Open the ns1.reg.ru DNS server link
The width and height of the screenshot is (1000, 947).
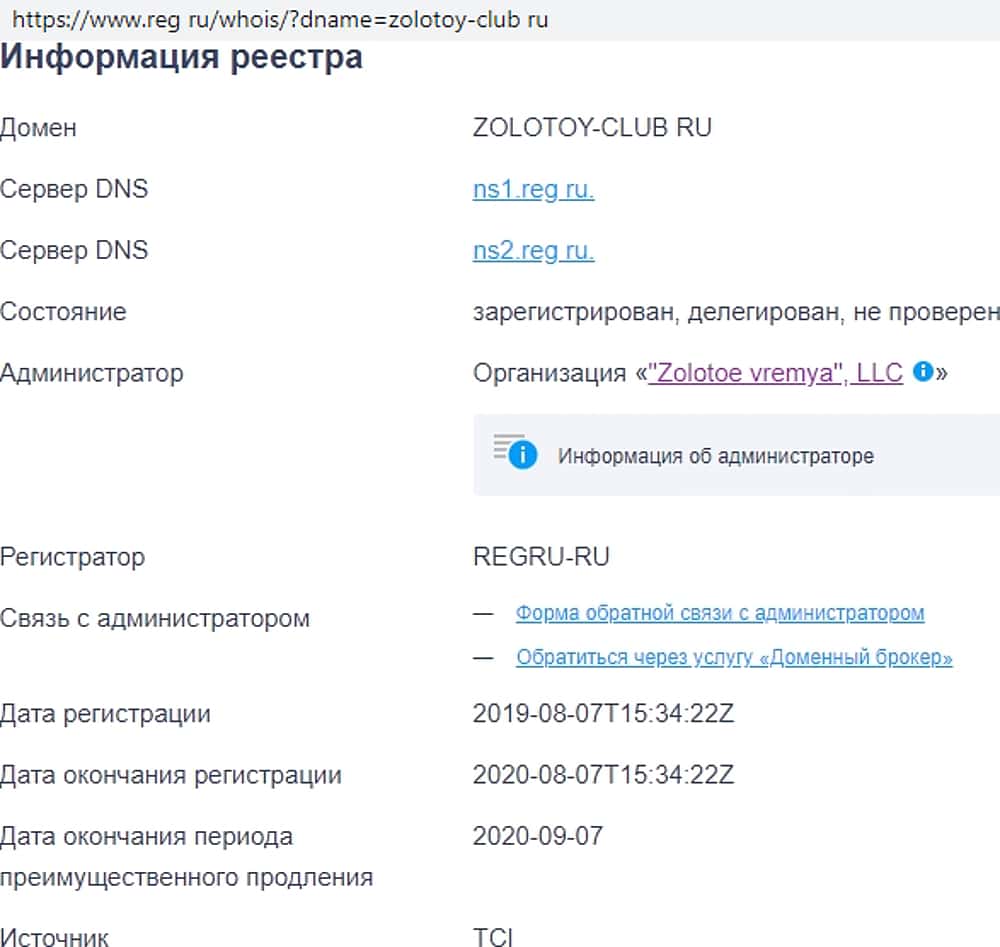(533, 189)
